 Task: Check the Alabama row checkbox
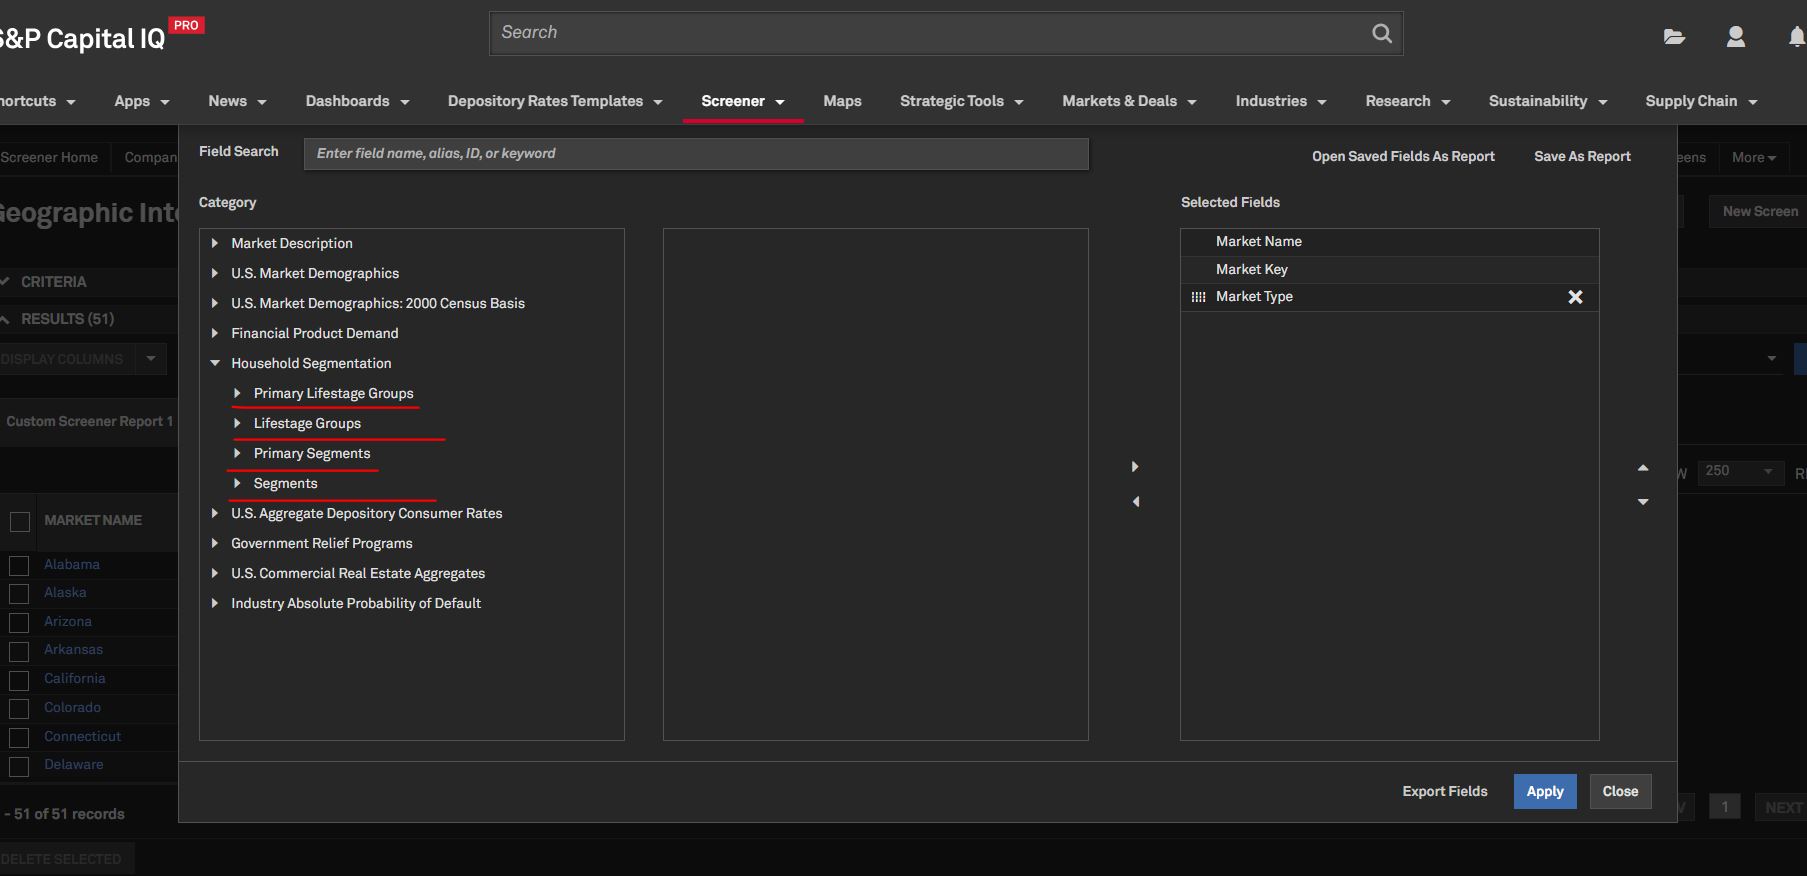19,565
